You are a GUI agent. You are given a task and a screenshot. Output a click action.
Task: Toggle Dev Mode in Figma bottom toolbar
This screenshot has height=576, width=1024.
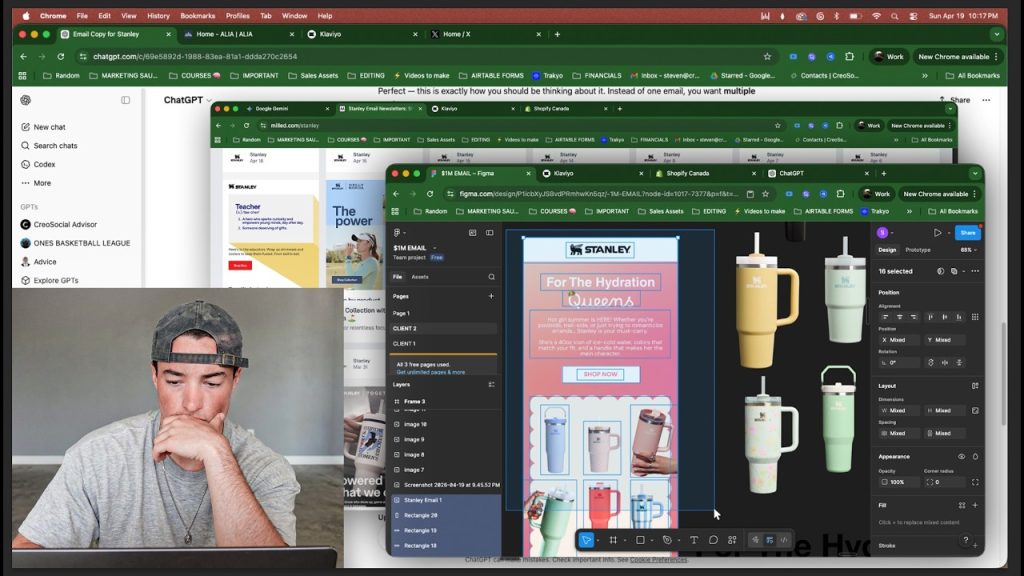tap(784, 540)
